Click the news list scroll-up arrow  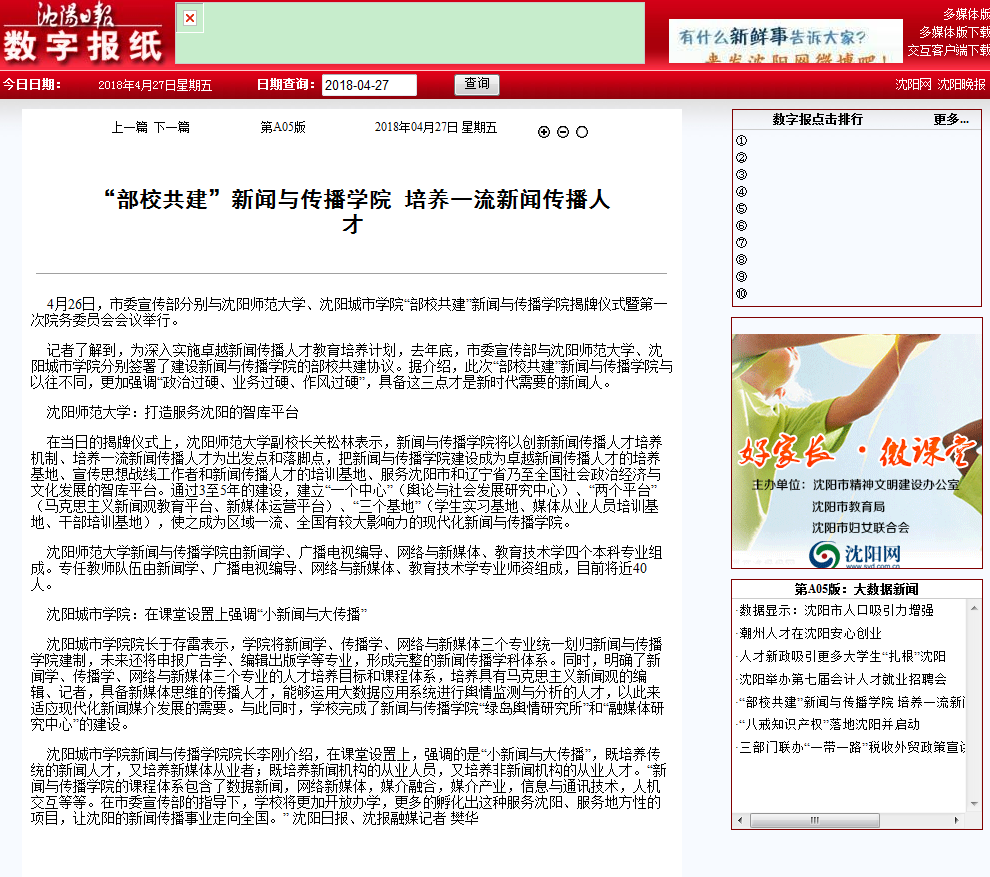click(974, 608)
